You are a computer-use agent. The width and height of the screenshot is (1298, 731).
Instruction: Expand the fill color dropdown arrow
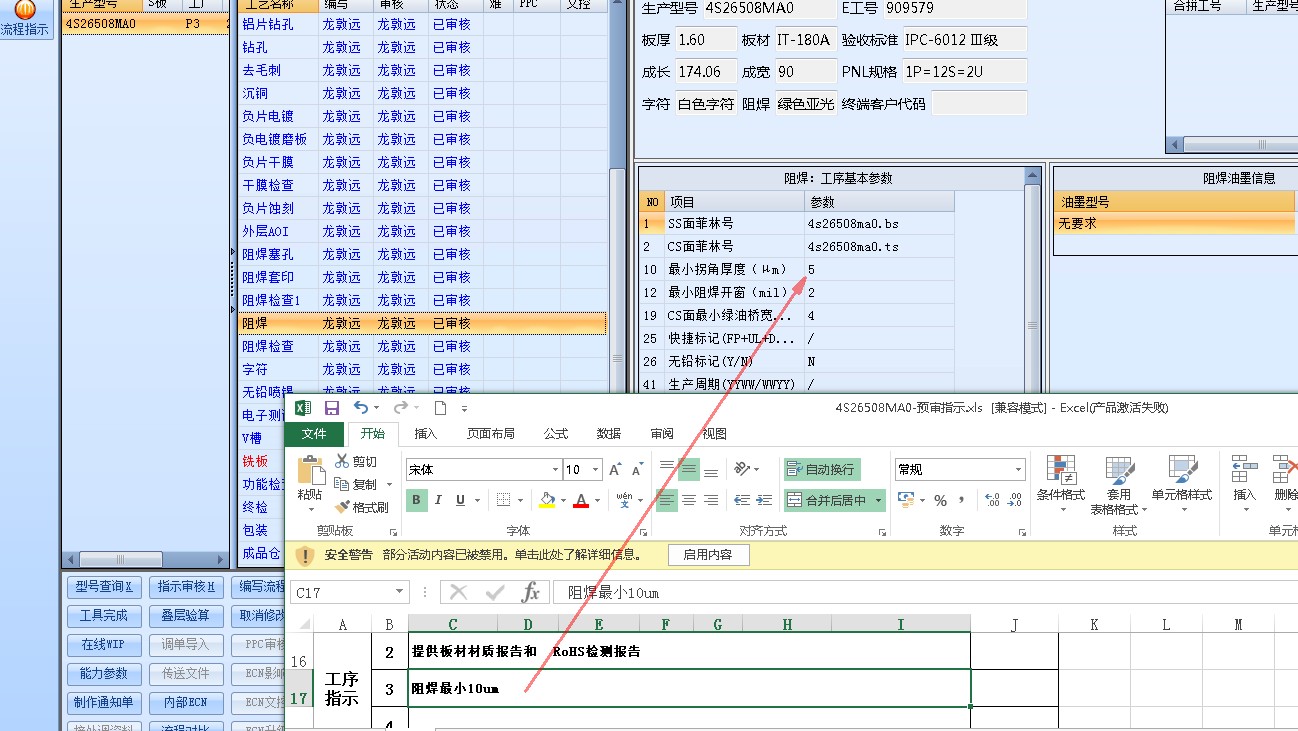click(563, 500)
